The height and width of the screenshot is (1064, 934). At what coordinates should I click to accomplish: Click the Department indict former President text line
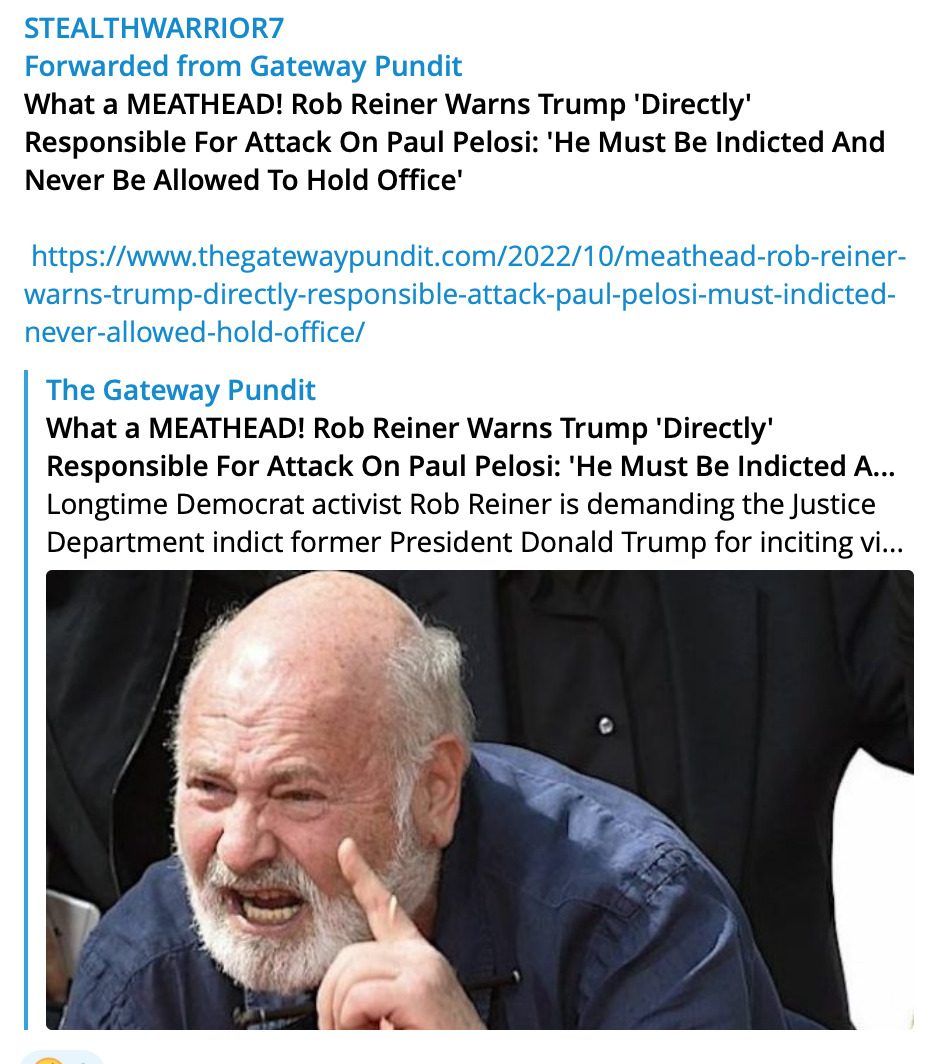[474, 542]
